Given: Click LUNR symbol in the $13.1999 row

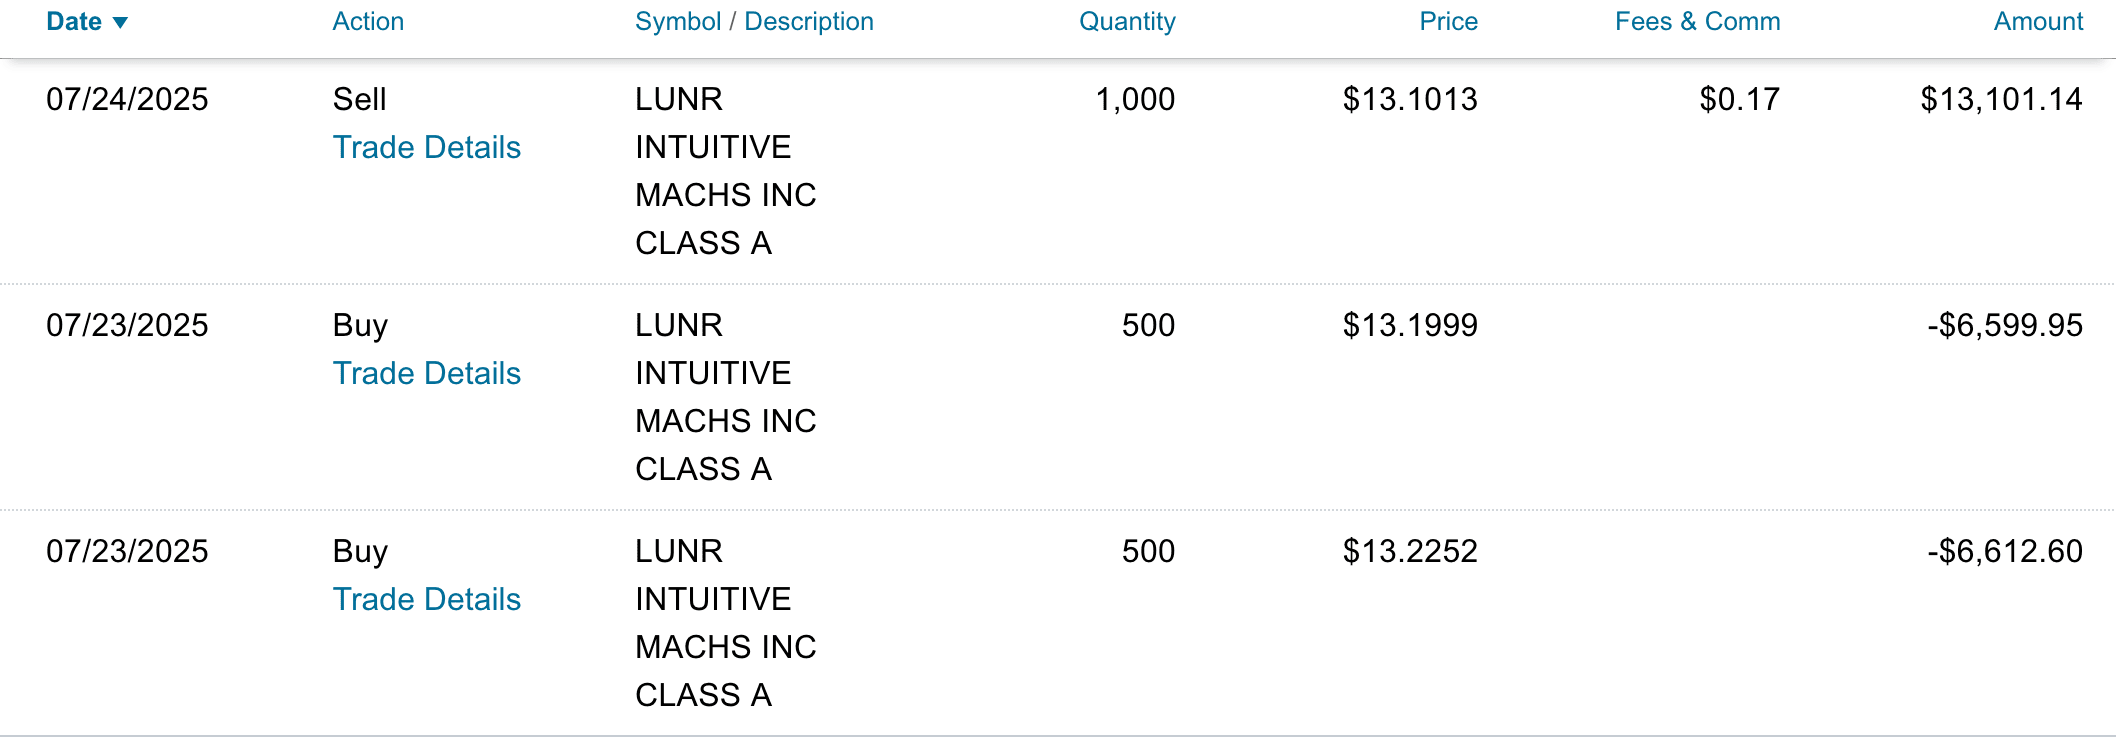Looking at the screenshot, I should [x=679, y=326].
